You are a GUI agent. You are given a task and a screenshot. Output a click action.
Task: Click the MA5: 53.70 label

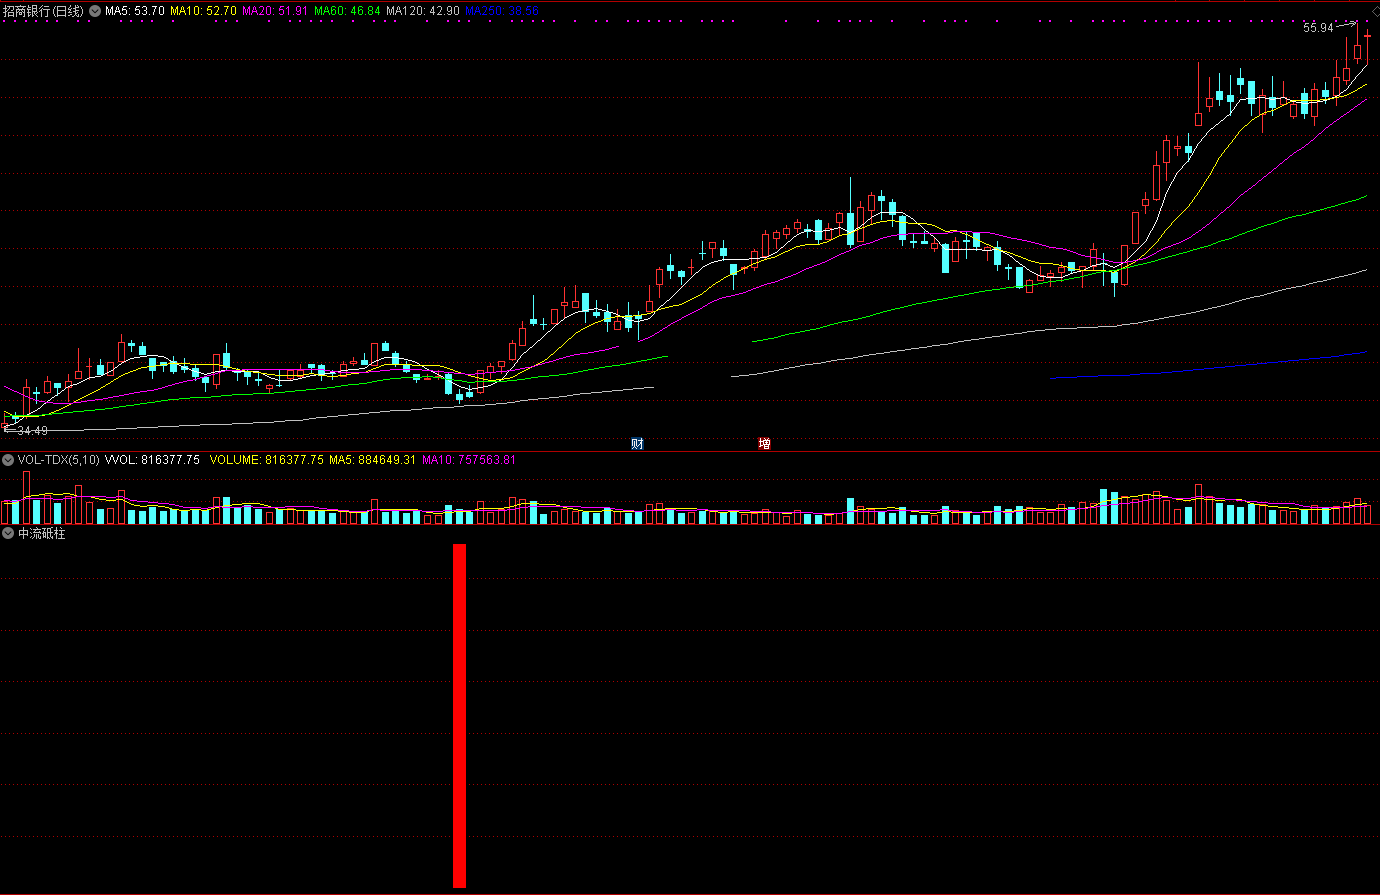click(135, 11)
